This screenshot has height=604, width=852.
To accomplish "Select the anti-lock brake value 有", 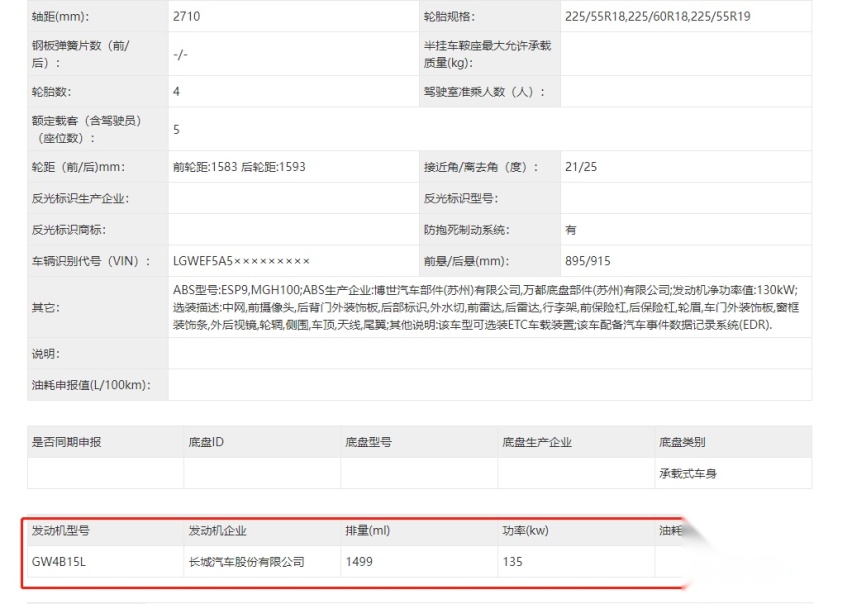I will click(x=571, y=230).
